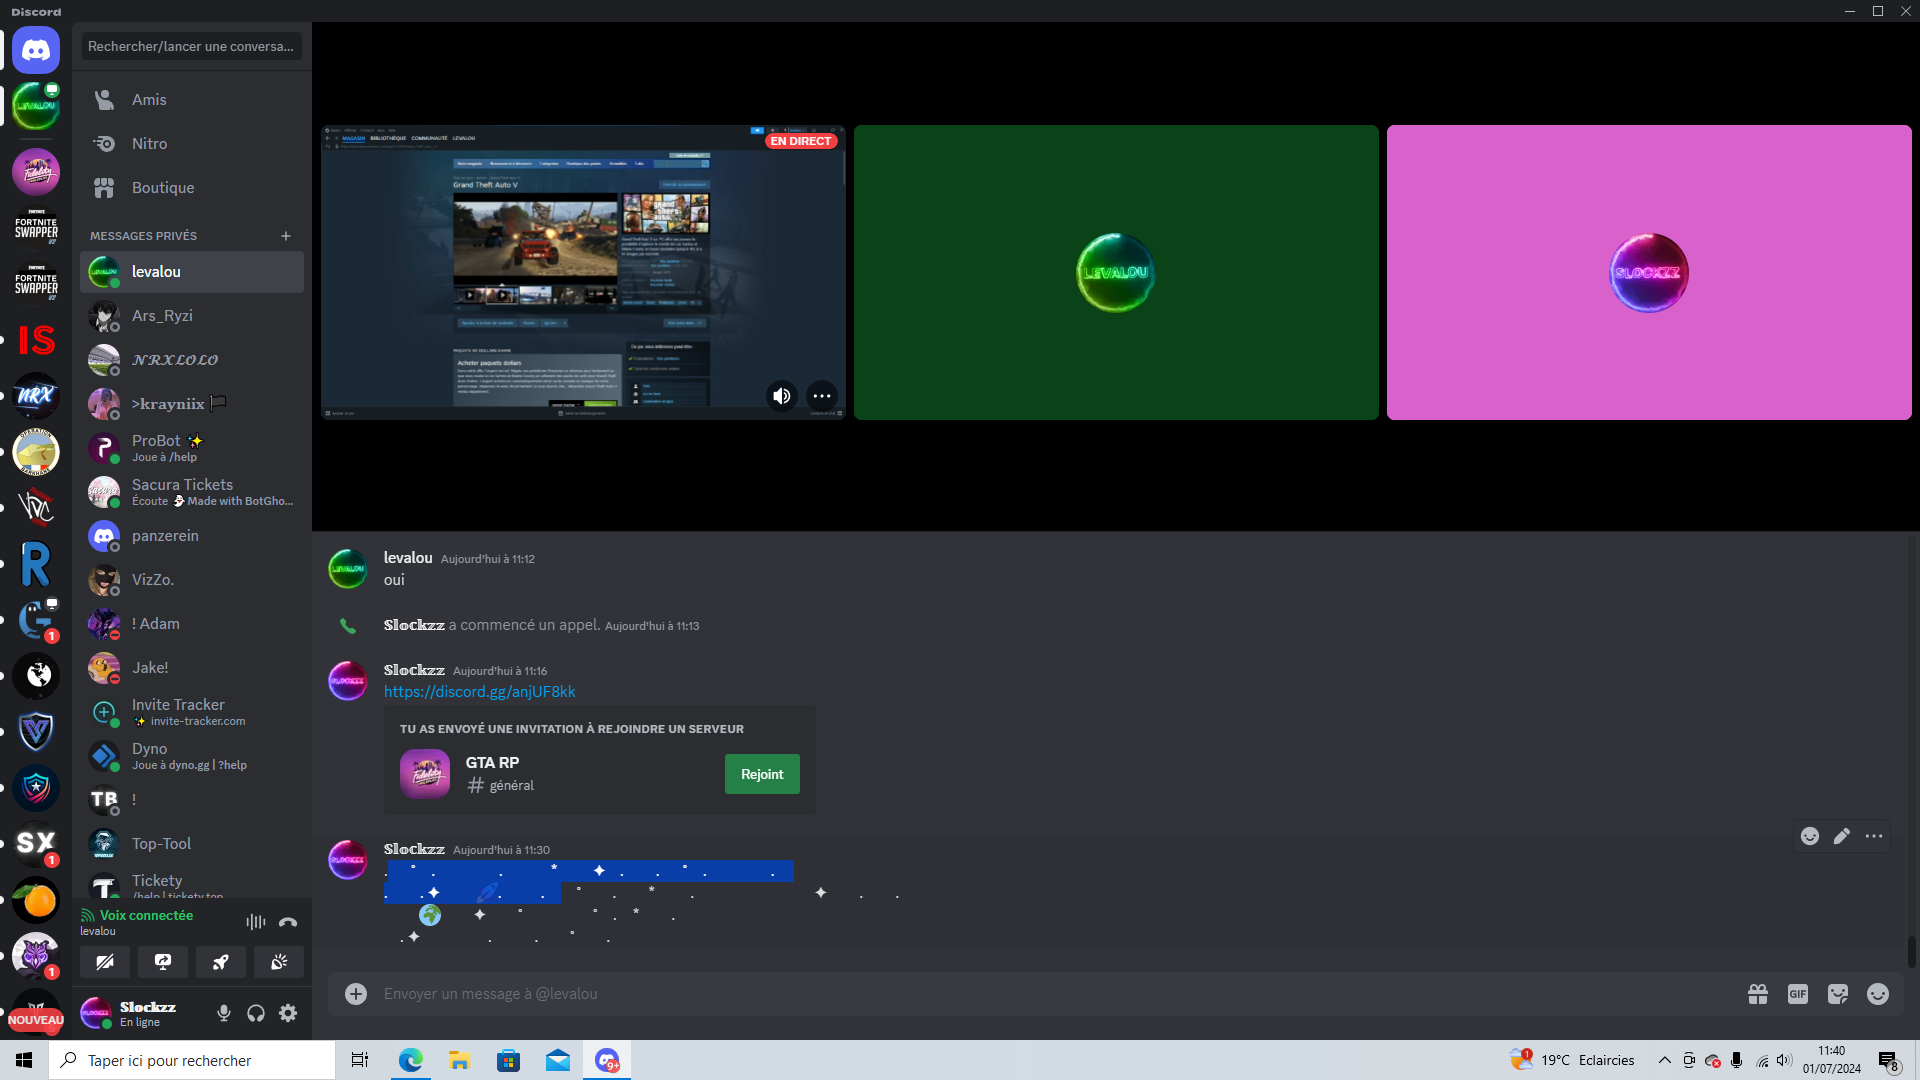Show hidden system tray icons
This screenshot has width=1920, height=1080.
(x=1664, y=1060)
